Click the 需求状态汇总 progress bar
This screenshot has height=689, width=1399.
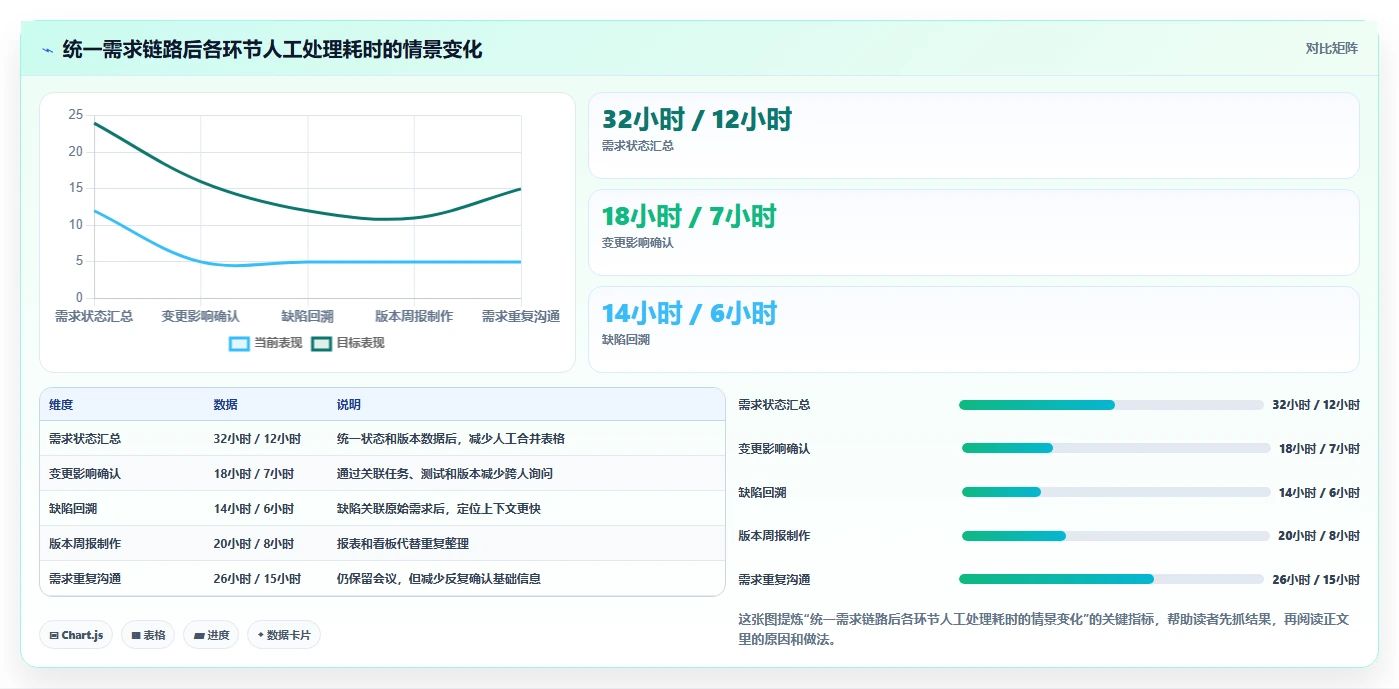(x=1111, y=405)
